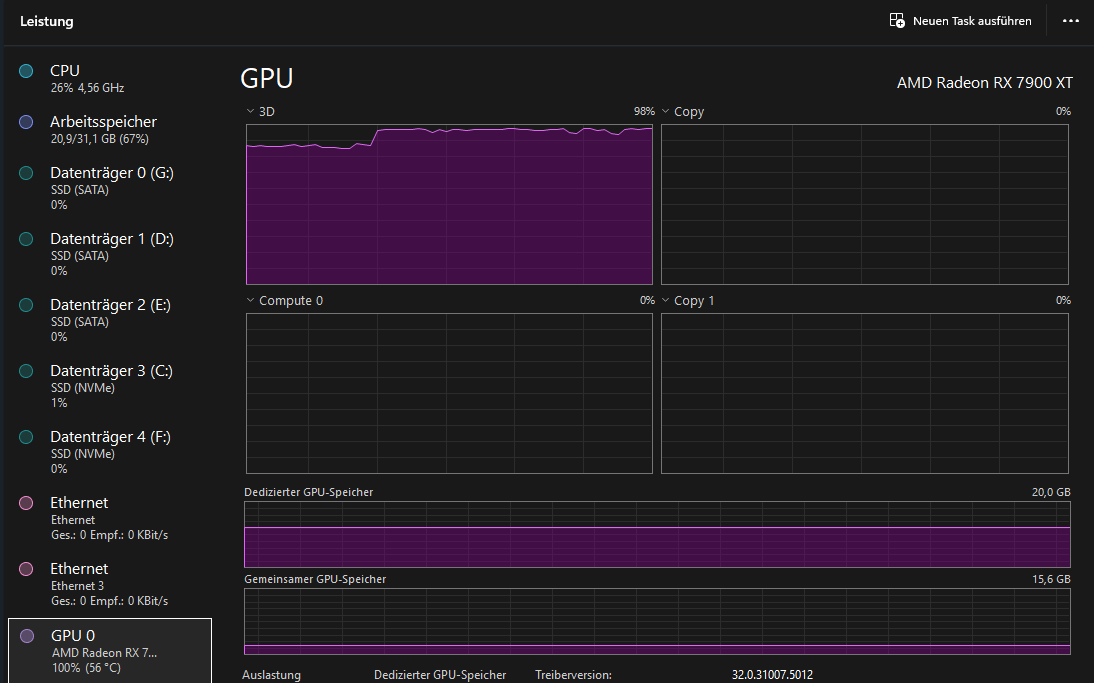Select the Ethernet 3 adapter entry
The height and width of the screenshot is (683, 1094).
tap(110, 583)
